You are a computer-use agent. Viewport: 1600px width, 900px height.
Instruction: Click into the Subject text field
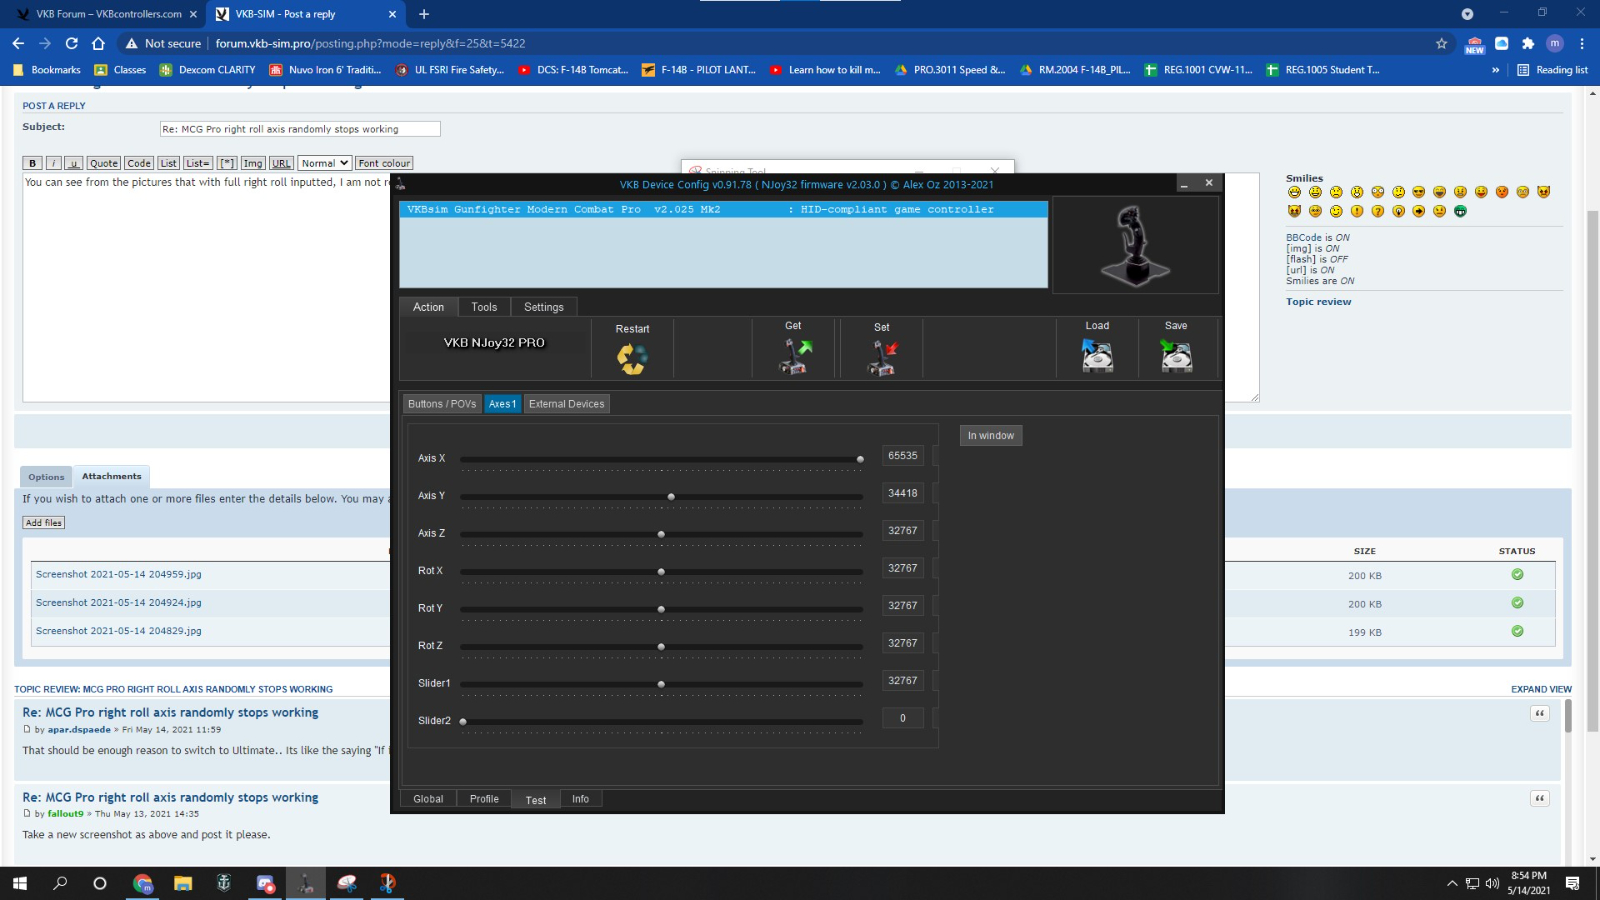pos(300,129)
